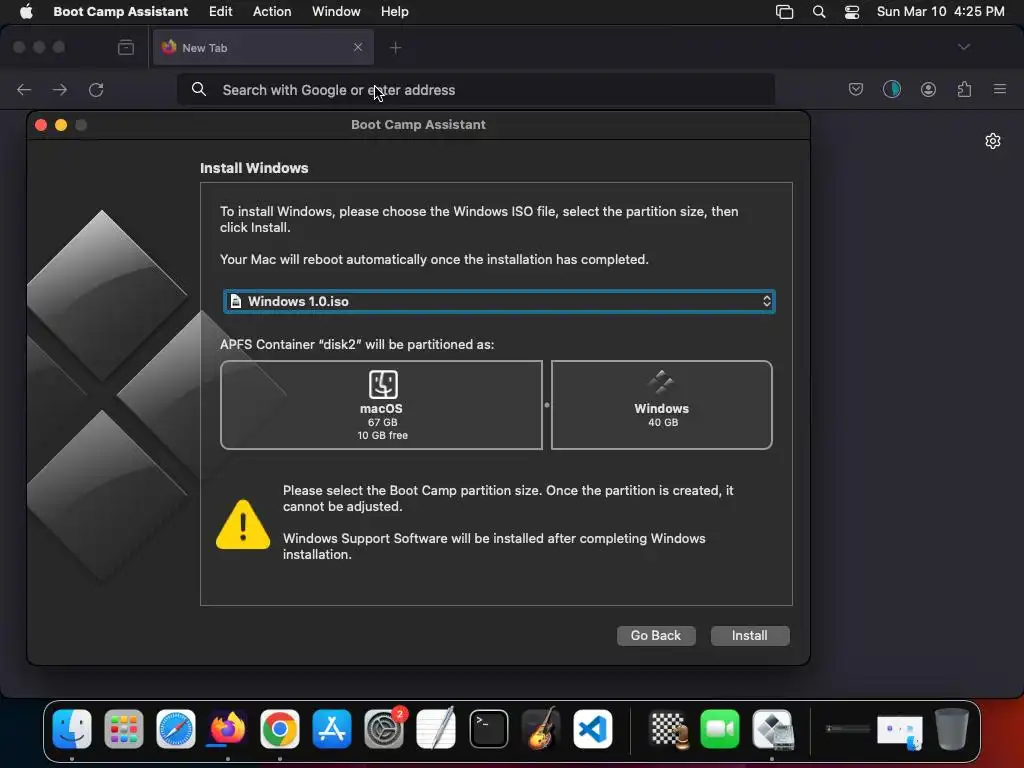Close the New Tab tab
This screenshot has width=1024, height=768.
358,47
